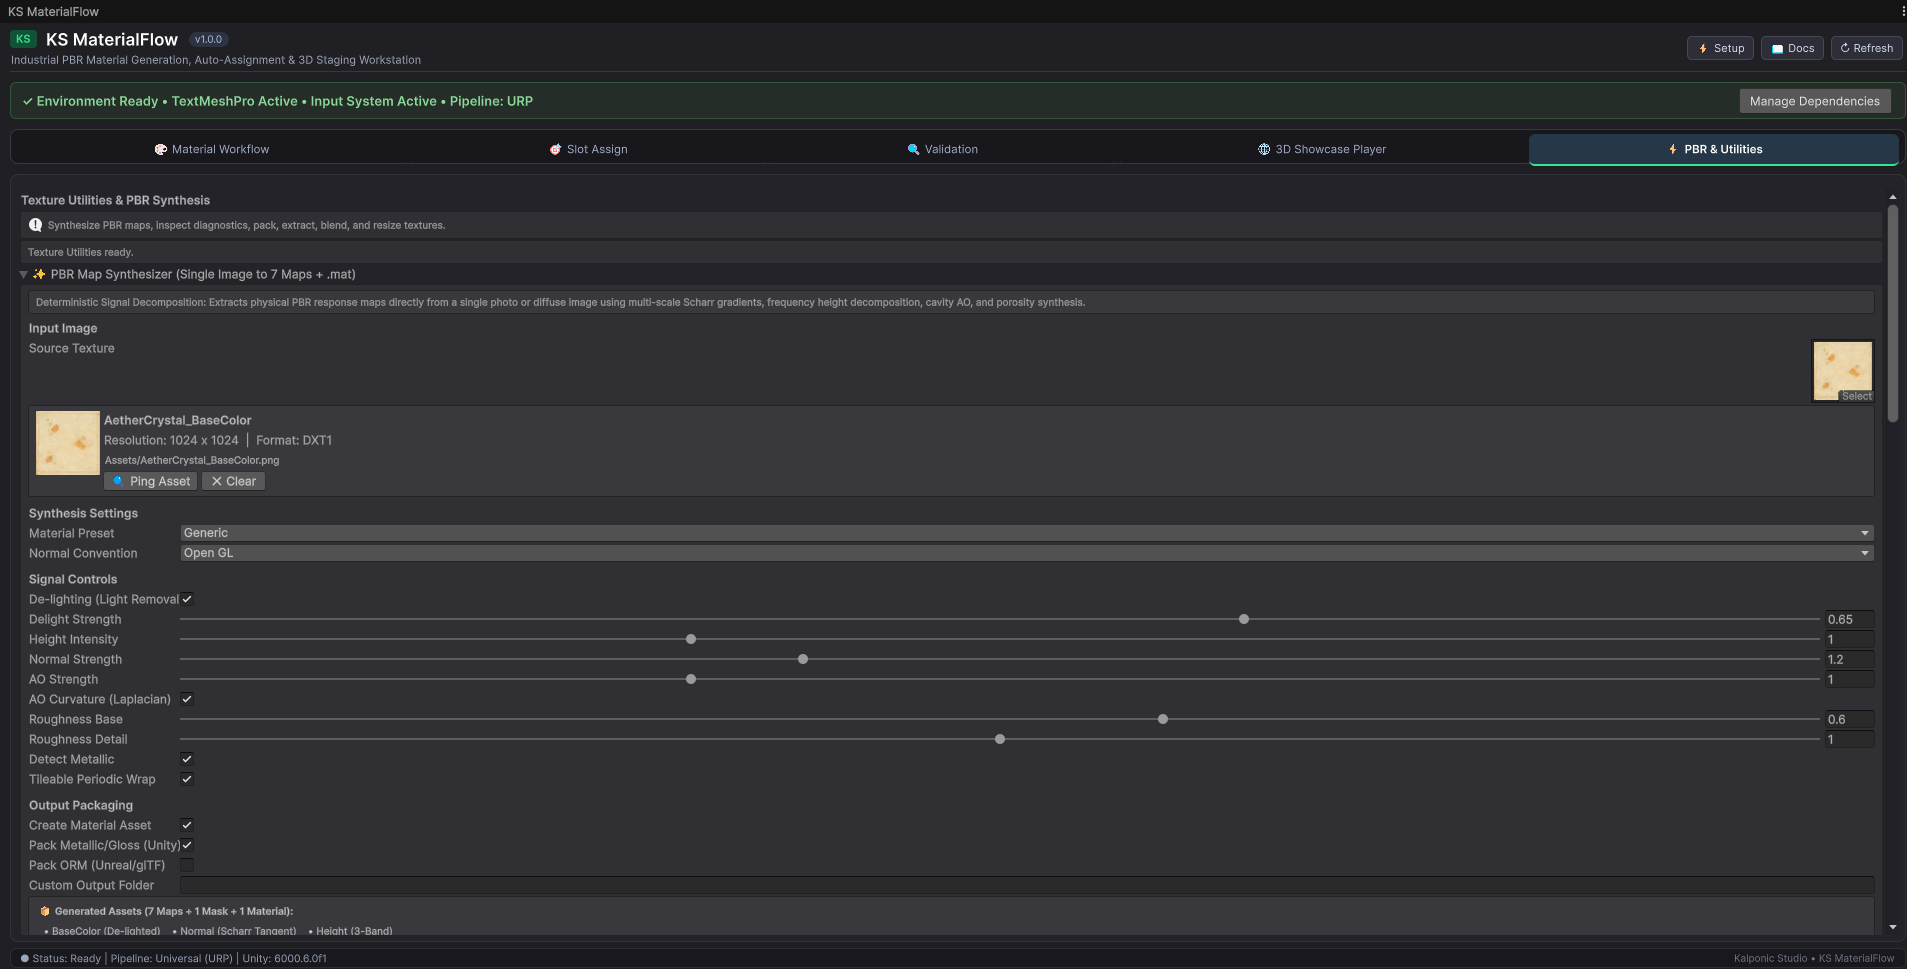Viewport: 1907px width, 969px height.
Task: Open the Normal Convention dropdown
Action: click(x=1026, y=553)
